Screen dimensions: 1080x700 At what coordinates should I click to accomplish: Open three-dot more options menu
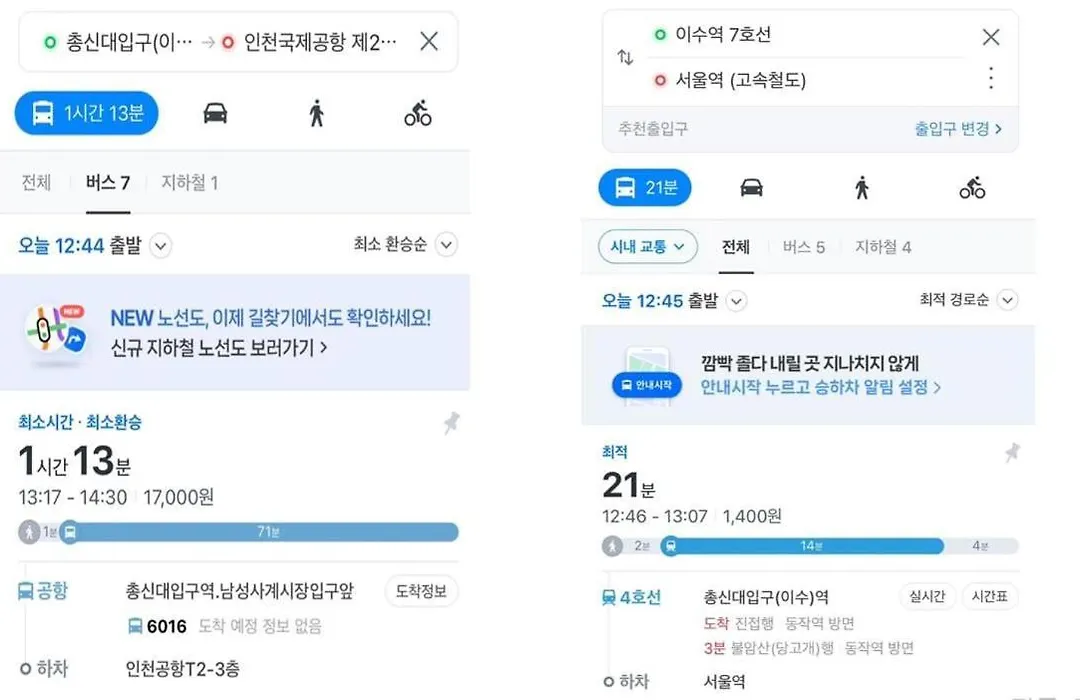(x=990, y=79)
